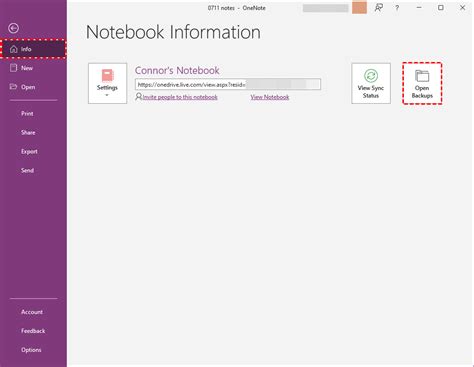This screenshot has width=474, height=367.
Task: Choose Open in the backstage sidebar
Action: click(33, 87)
